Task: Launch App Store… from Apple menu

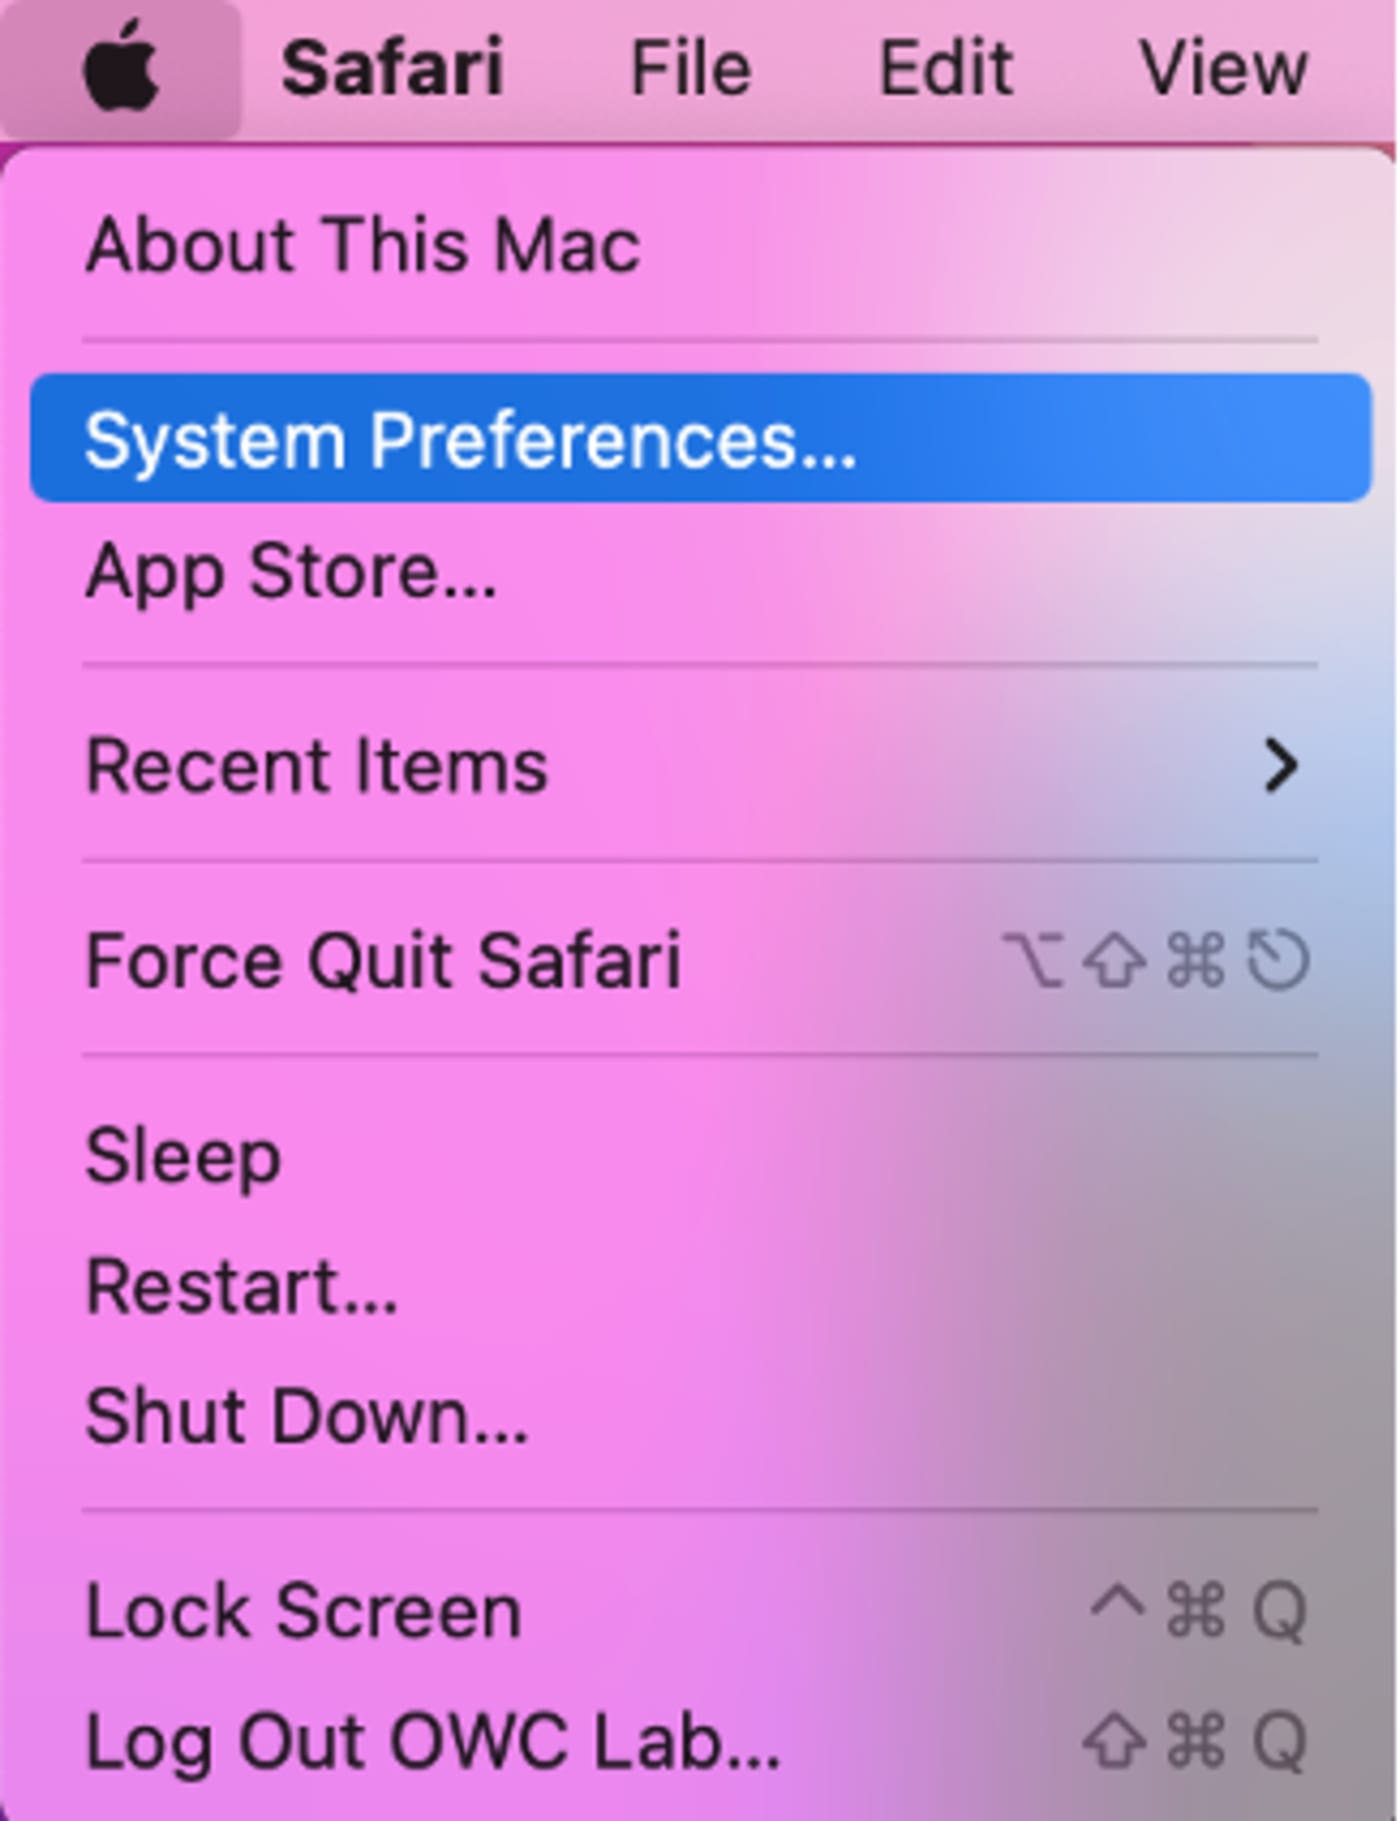Action: [700, 571]
